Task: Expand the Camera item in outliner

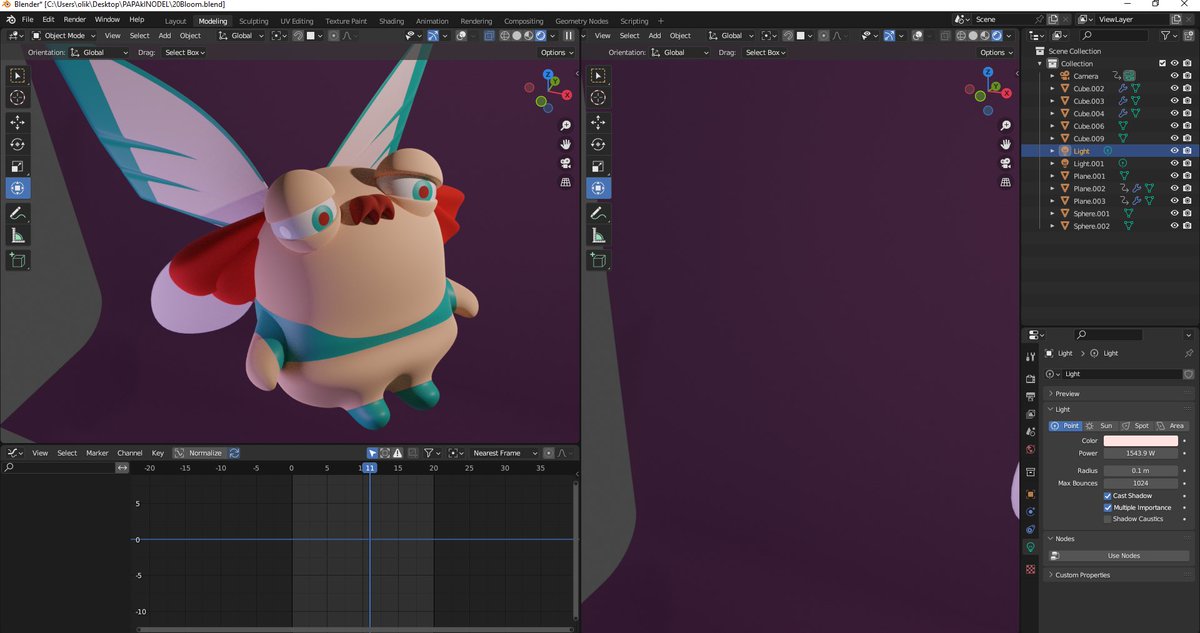Action: tap(1052, 76)
